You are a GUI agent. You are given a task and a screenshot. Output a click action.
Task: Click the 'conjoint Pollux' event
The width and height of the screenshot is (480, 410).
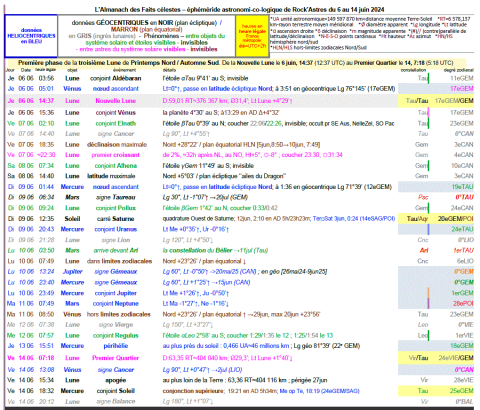pos(116,208)
